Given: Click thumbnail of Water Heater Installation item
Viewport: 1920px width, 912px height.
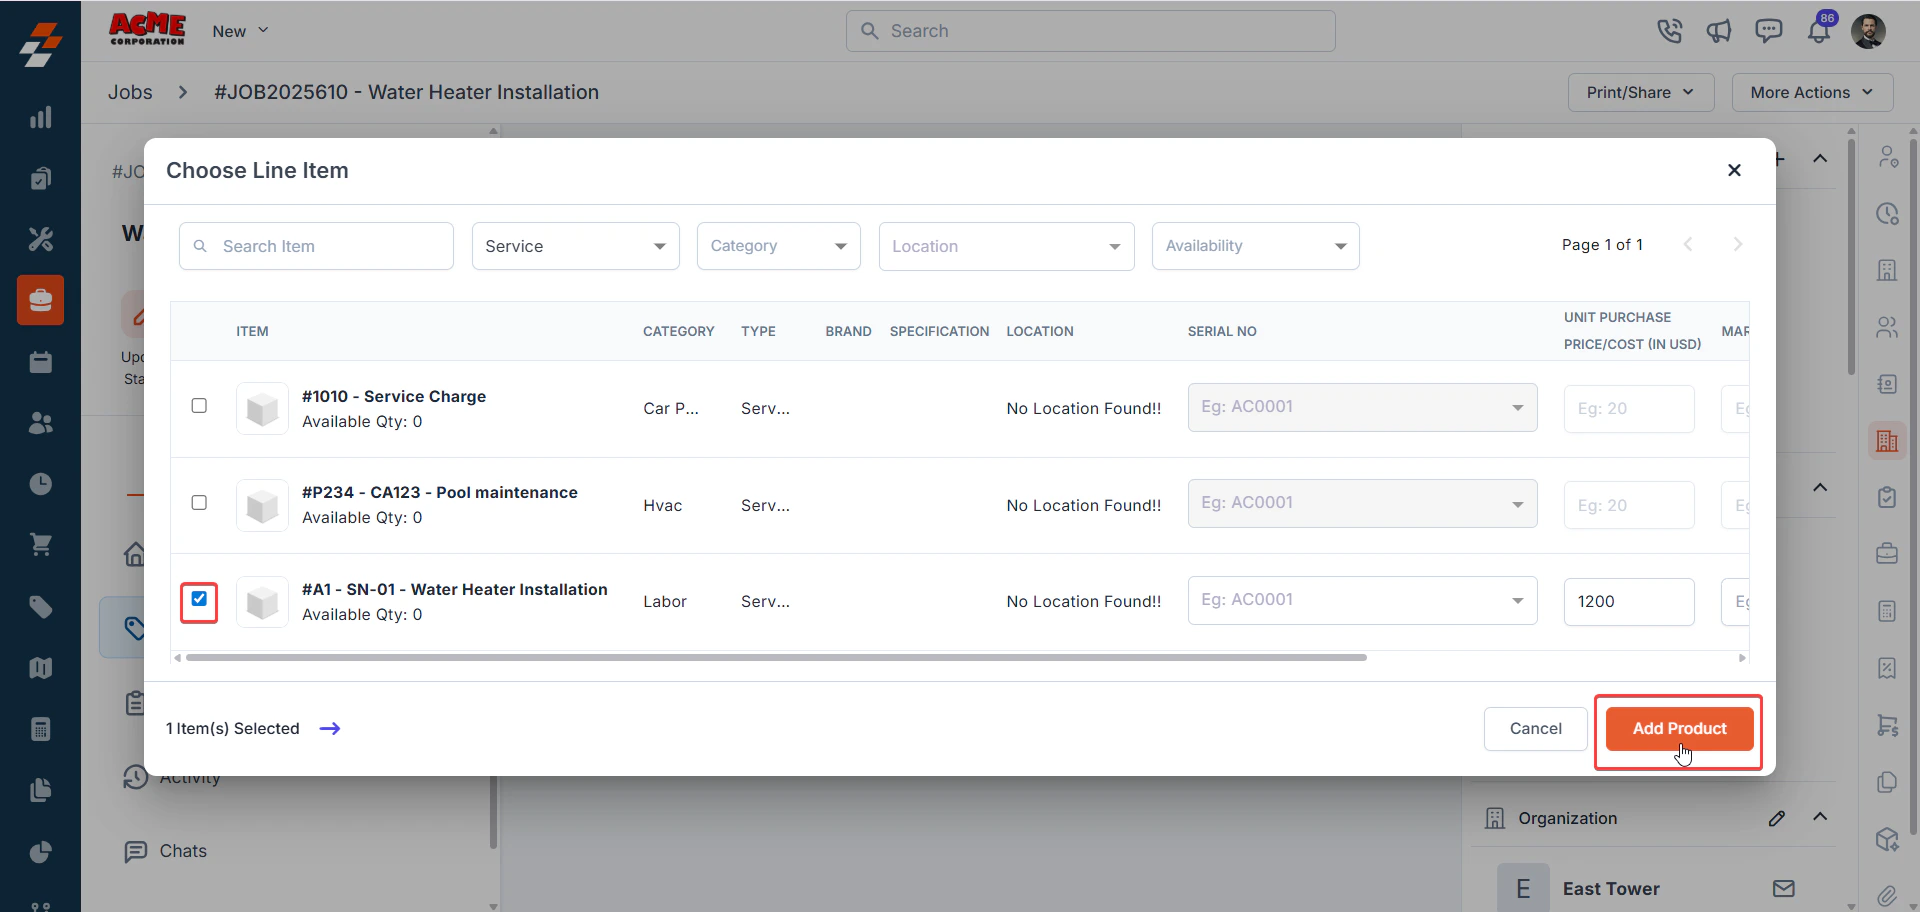Looking at the screenshot, I should [x=262, y=602].
